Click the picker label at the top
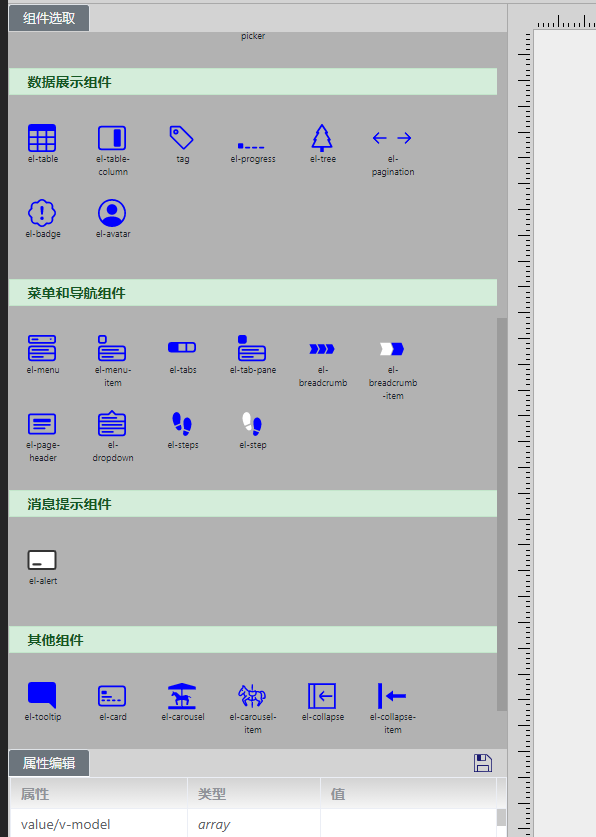 pyautogui.click(x=252, y=36)
